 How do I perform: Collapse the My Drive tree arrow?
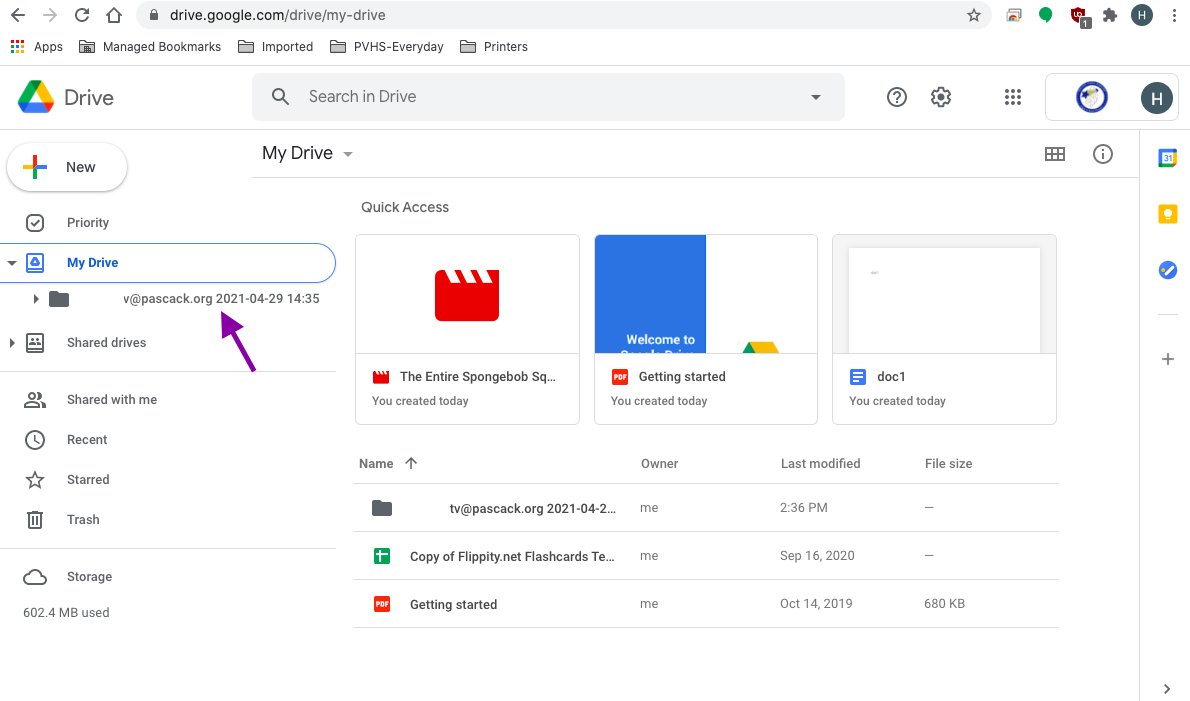tap(11, 263)
